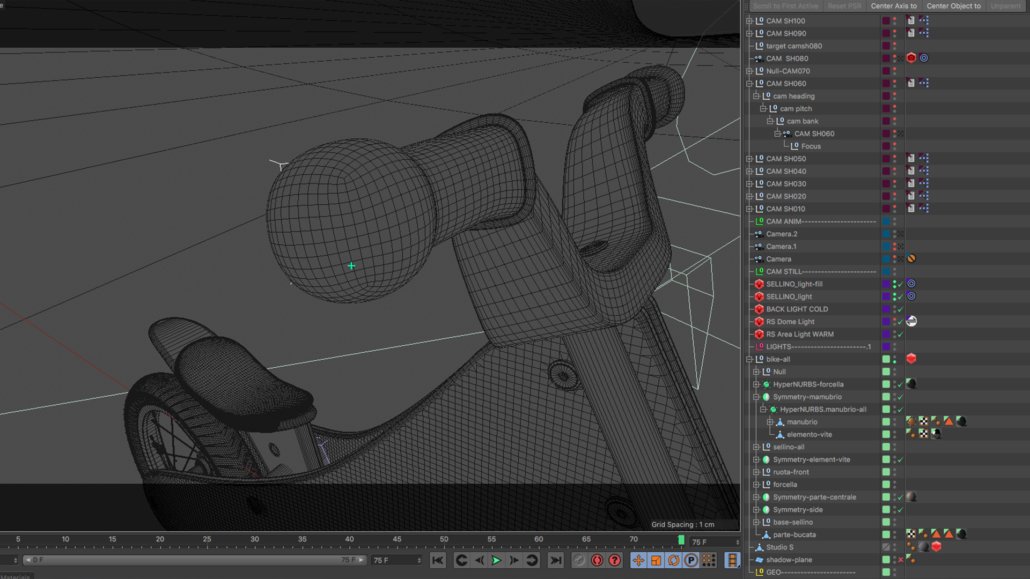Expand the CAM SH090 null
Screen dimensions: 1030x579
point(749,34)
